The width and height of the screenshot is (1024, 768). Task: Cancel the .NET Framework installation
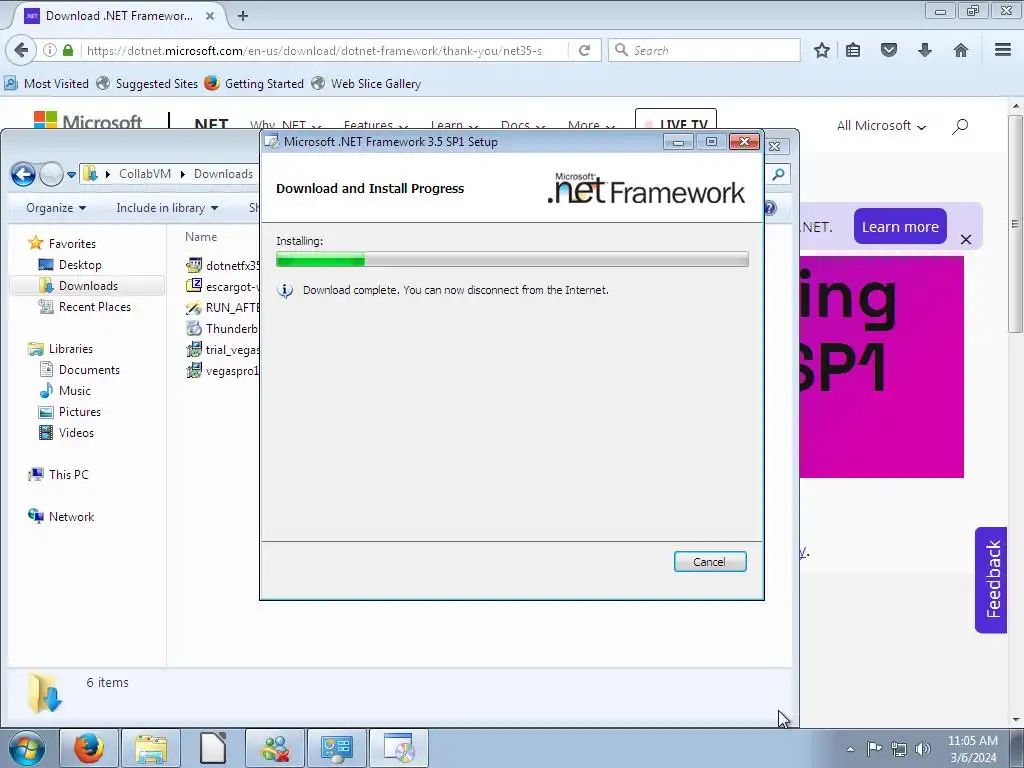click(709, 562)
